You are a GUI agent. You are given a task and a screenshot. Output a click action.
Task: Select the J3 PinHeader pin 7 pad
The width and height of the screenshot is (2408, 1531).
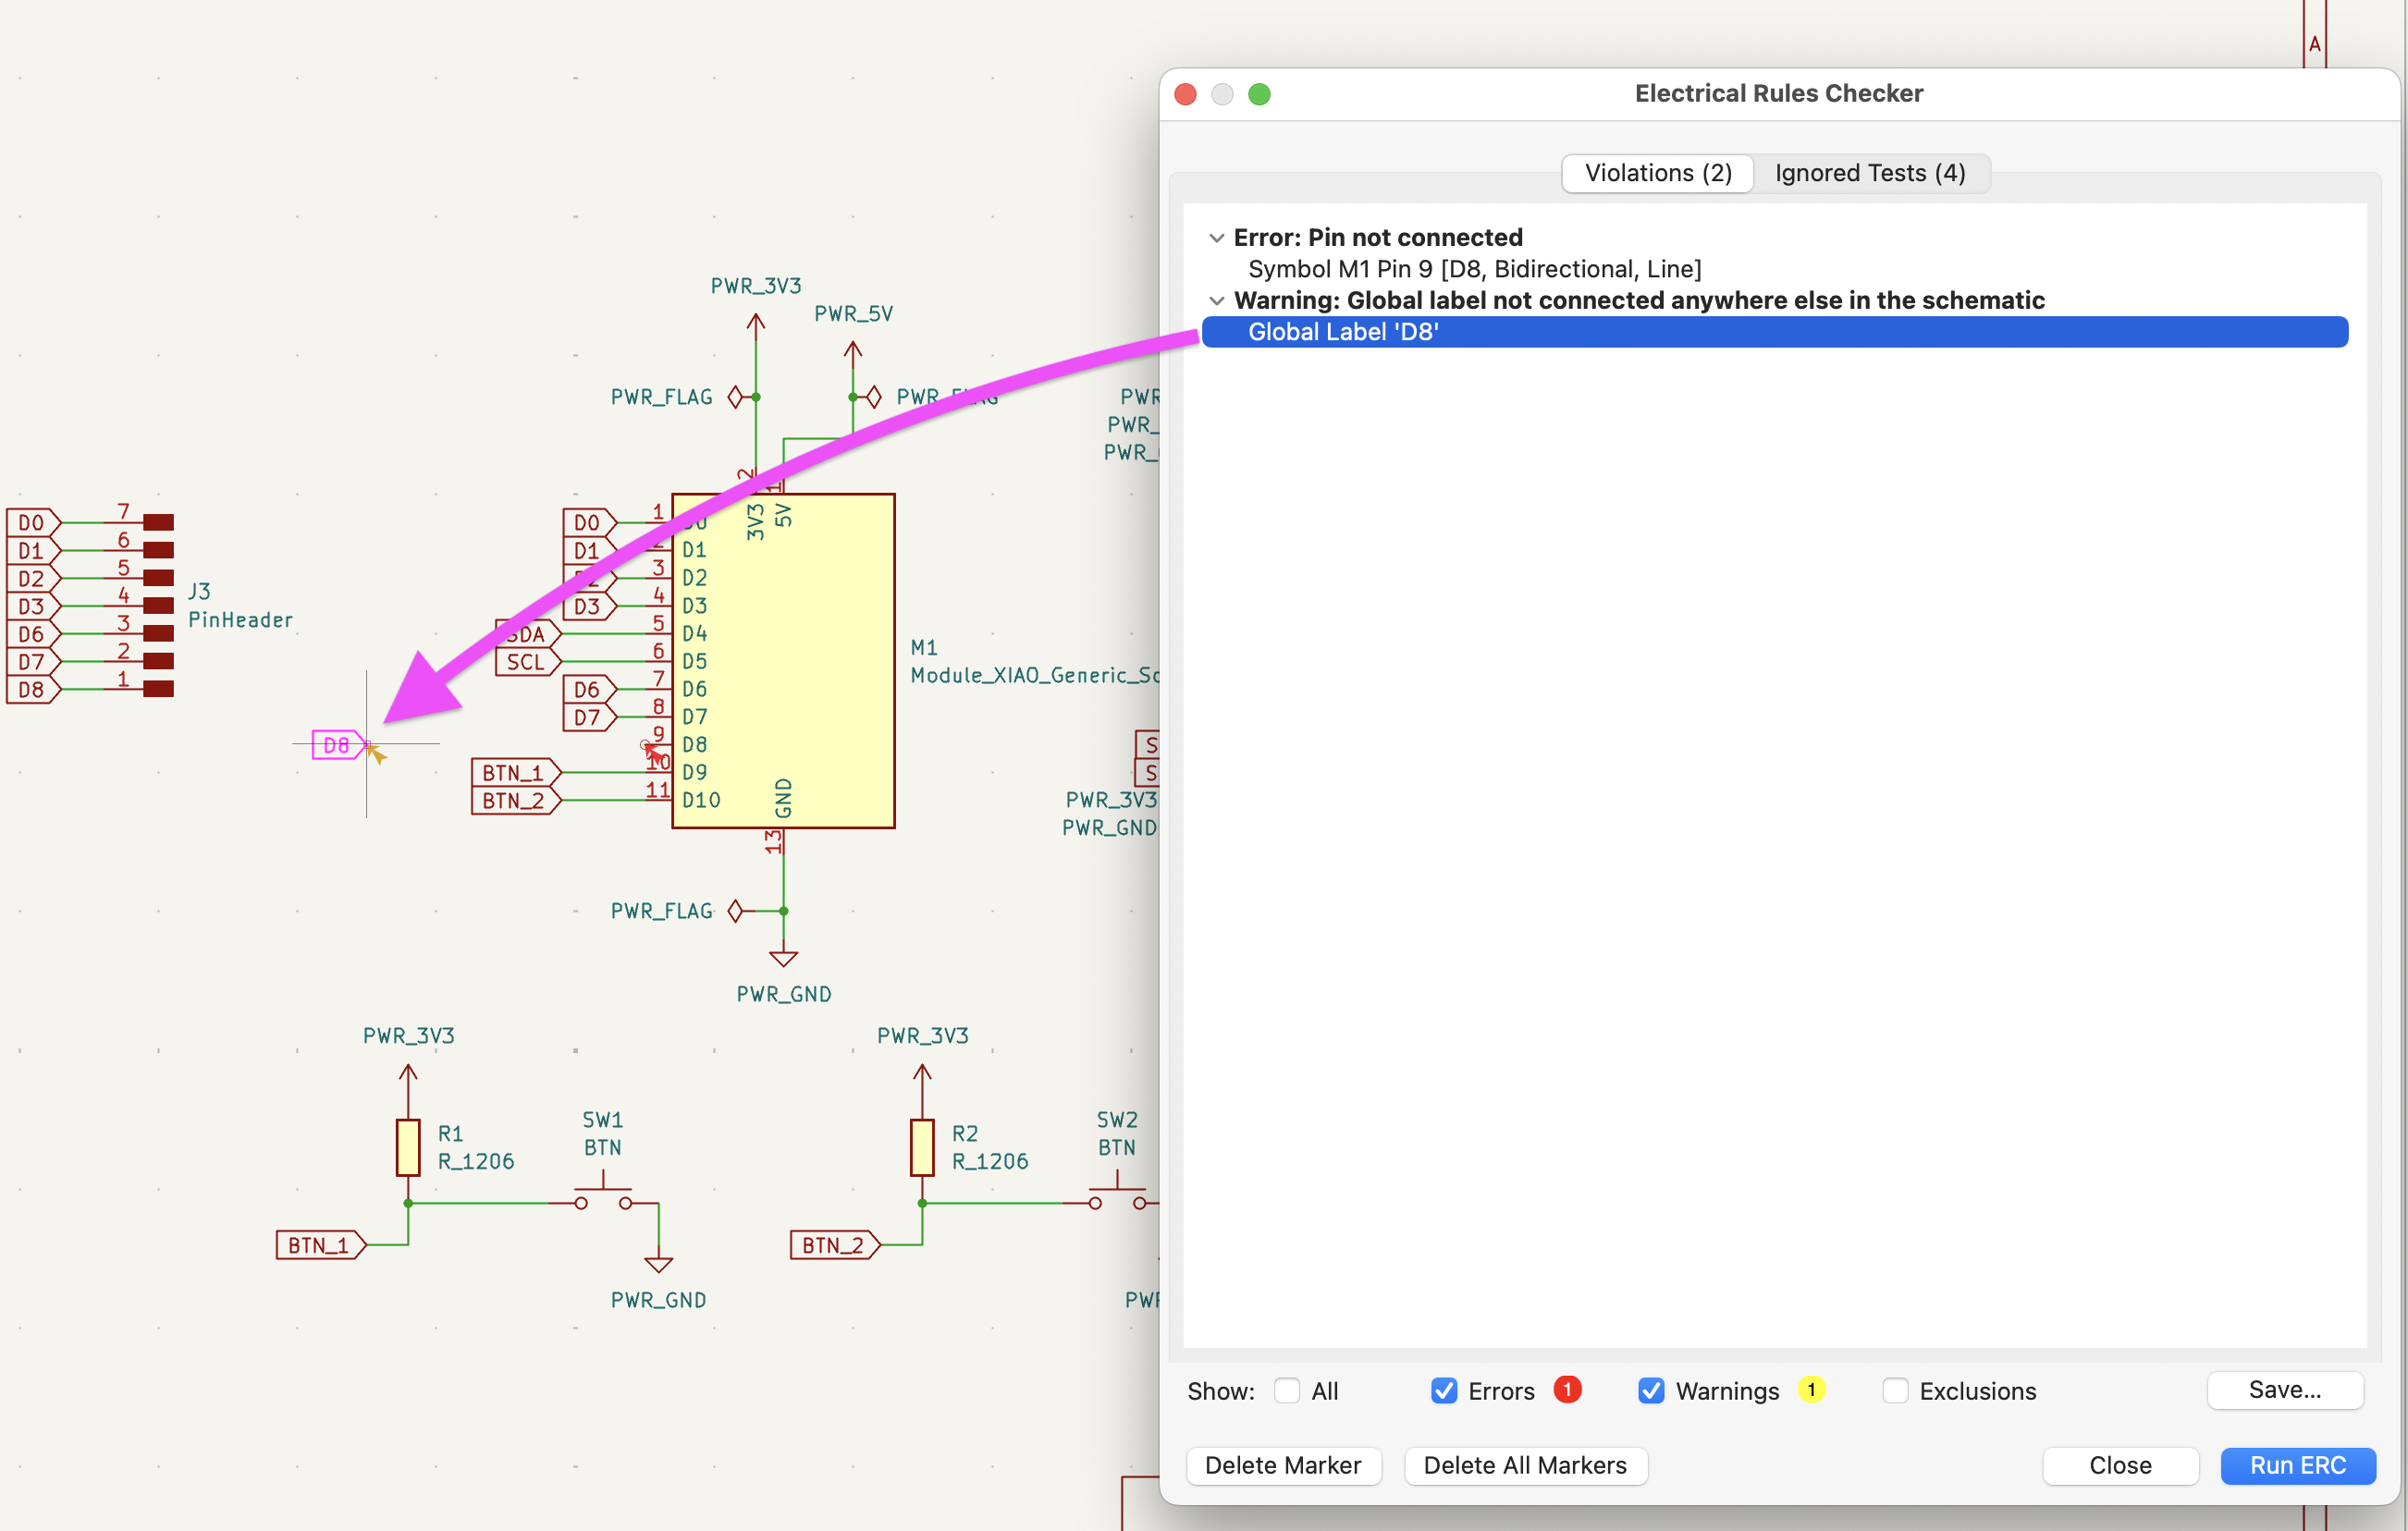click(x=158, y=522)
